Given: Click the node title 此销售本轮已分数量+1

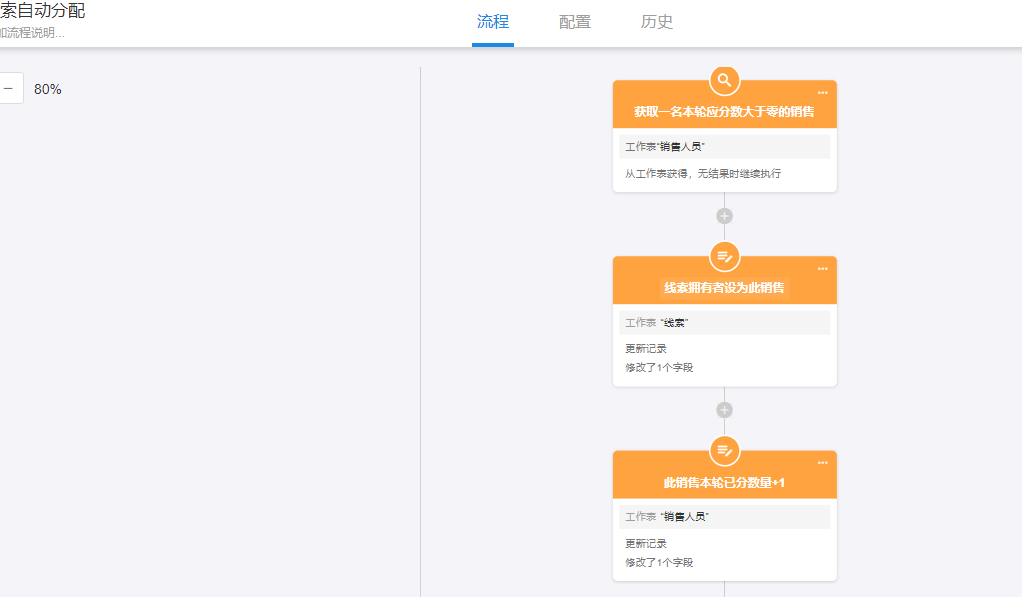Looking at the screenshot, I should click(724, 483).
